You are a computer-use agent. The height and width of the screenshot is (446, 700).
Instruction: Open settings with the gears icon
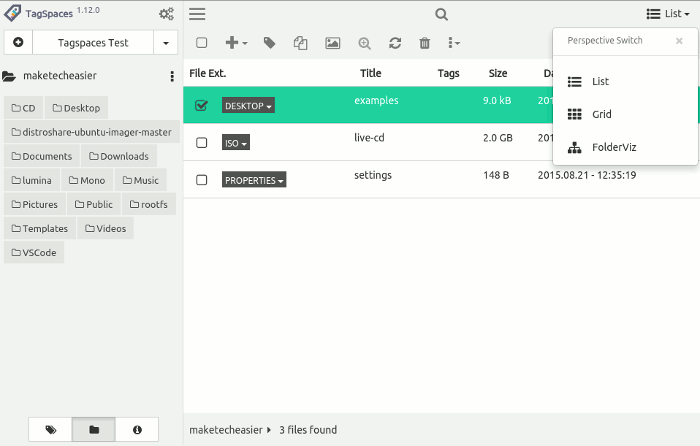[166, 14]
